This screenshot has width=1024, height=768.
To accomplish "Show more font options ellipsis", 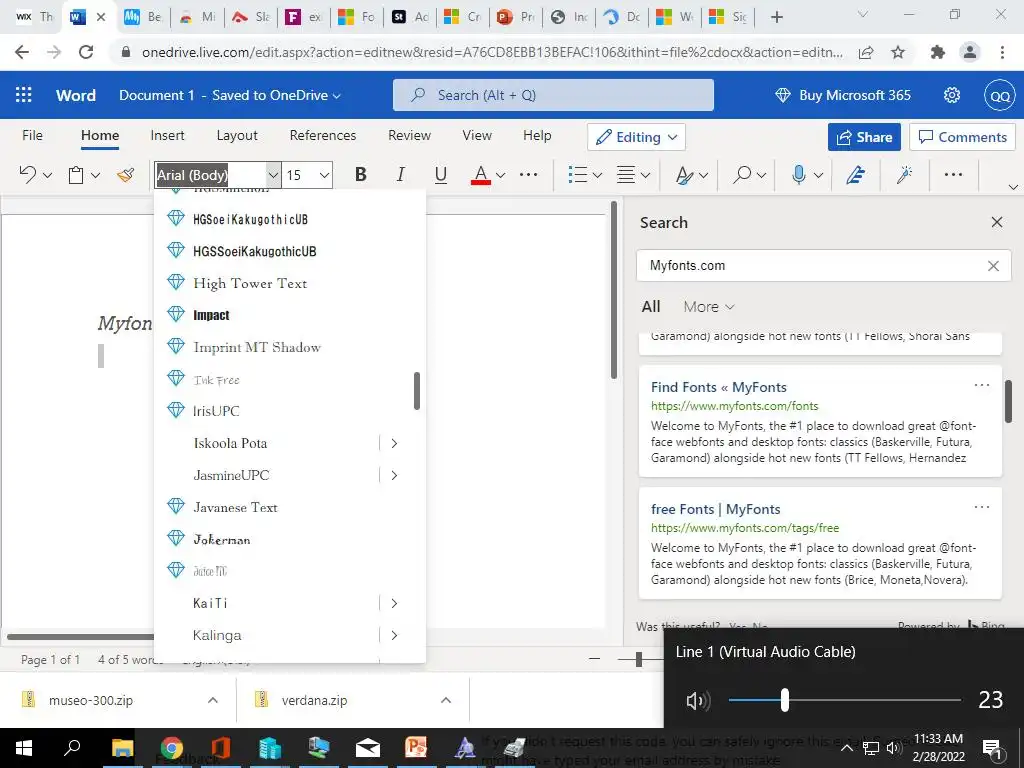I will pos(528,174).
